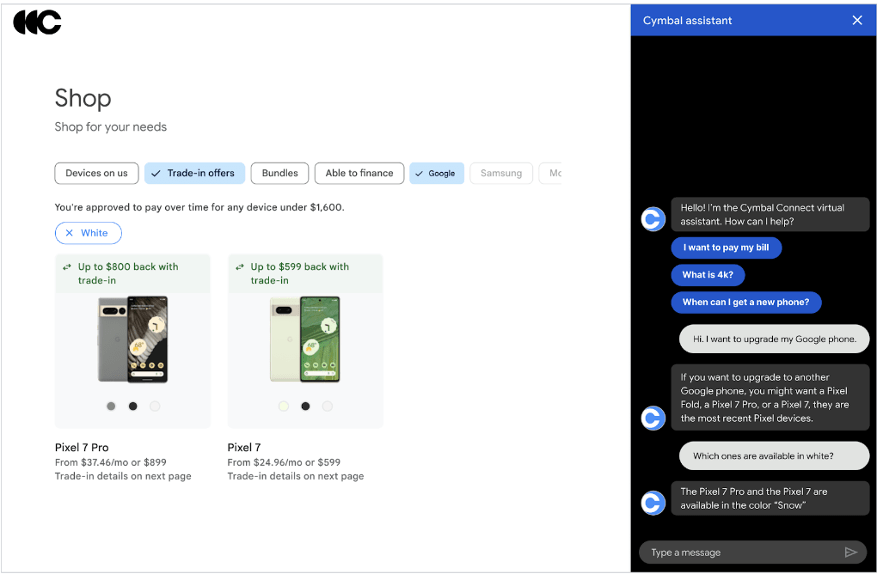Select the Bundles filter chip

(x=280, y=173)
